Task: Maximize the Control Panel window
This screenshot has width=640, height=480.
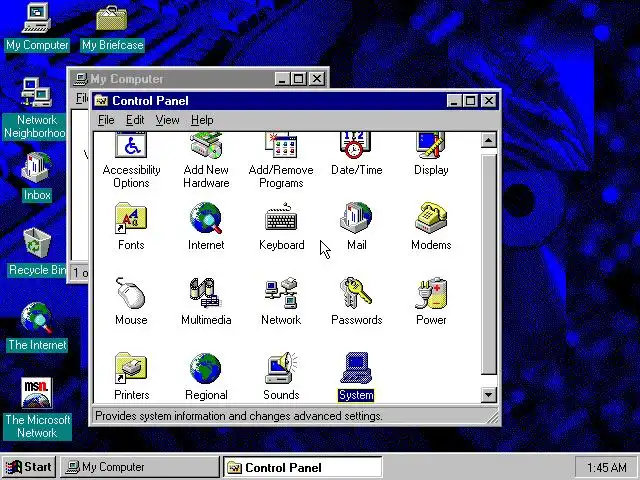Action: [470, 101]
